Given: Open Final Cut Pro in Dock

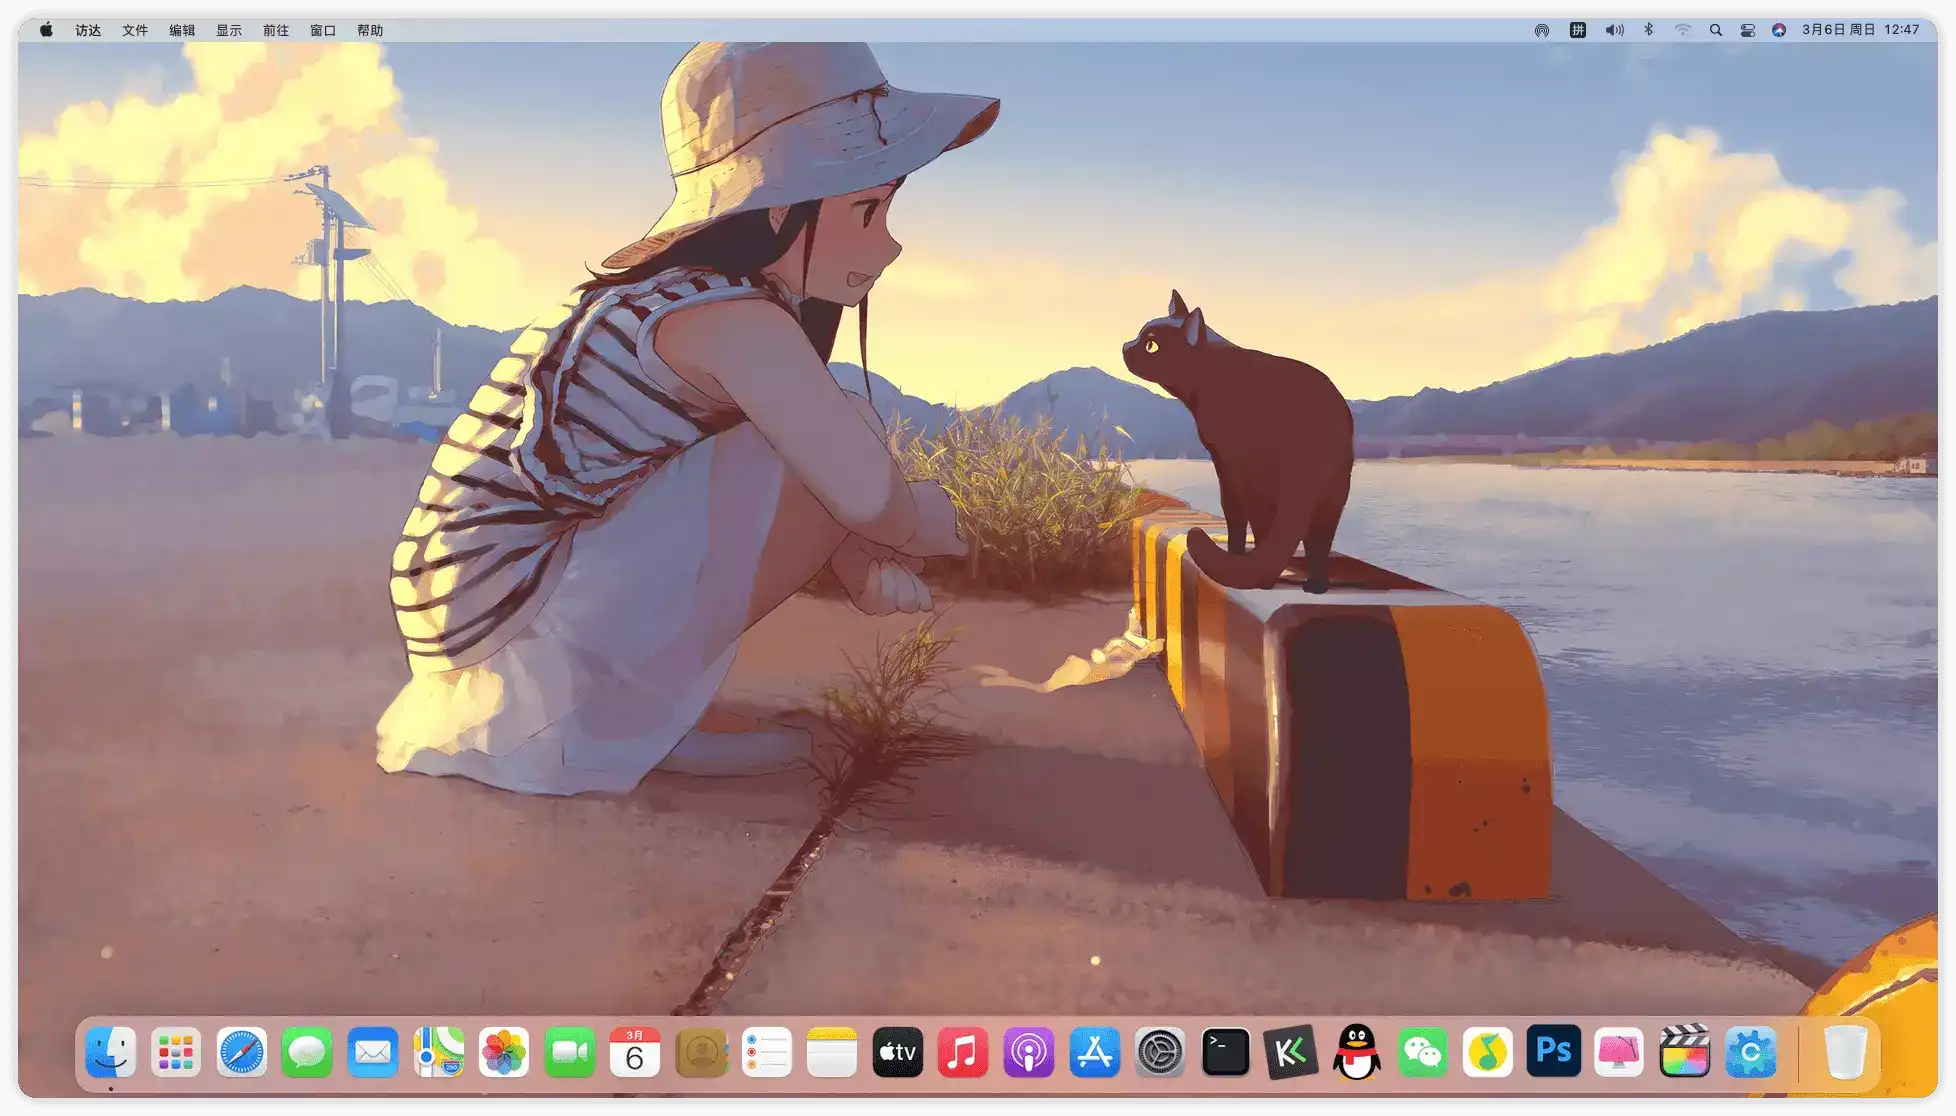Looking at the screenshot, I should click(x=1685, y=1052).
